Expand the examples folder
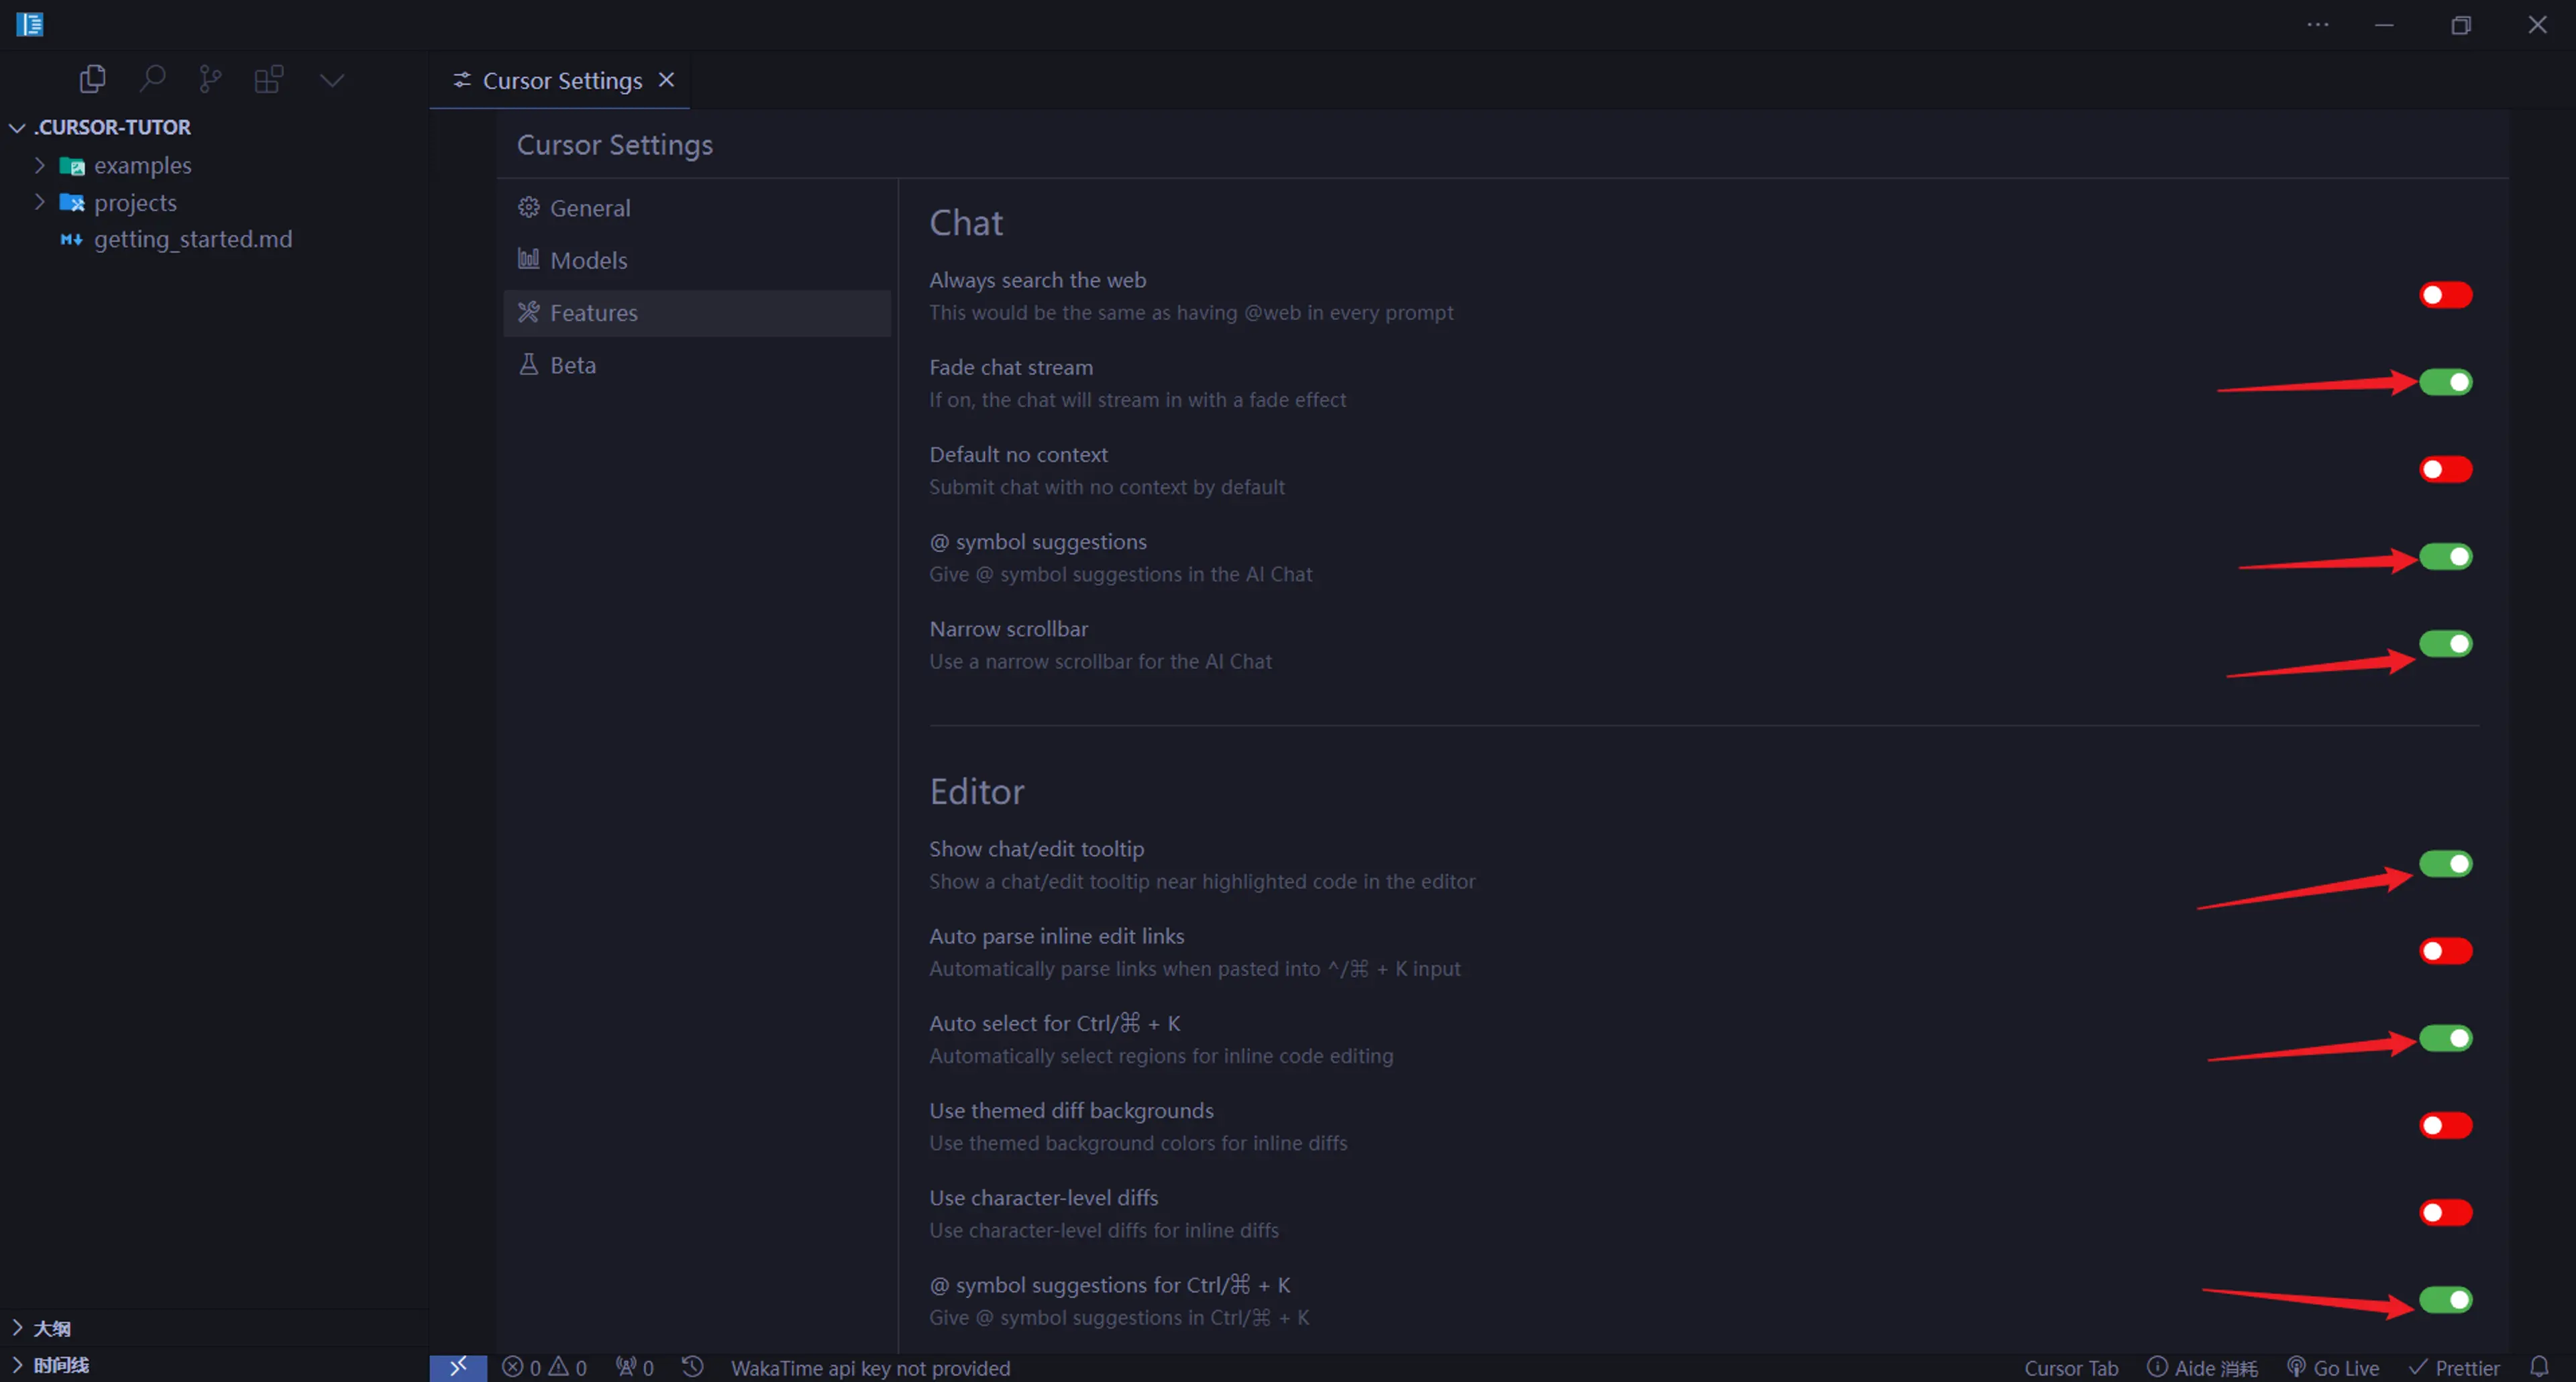The width and height of the screenshot is (2576, 1382). tap(142, 165)
